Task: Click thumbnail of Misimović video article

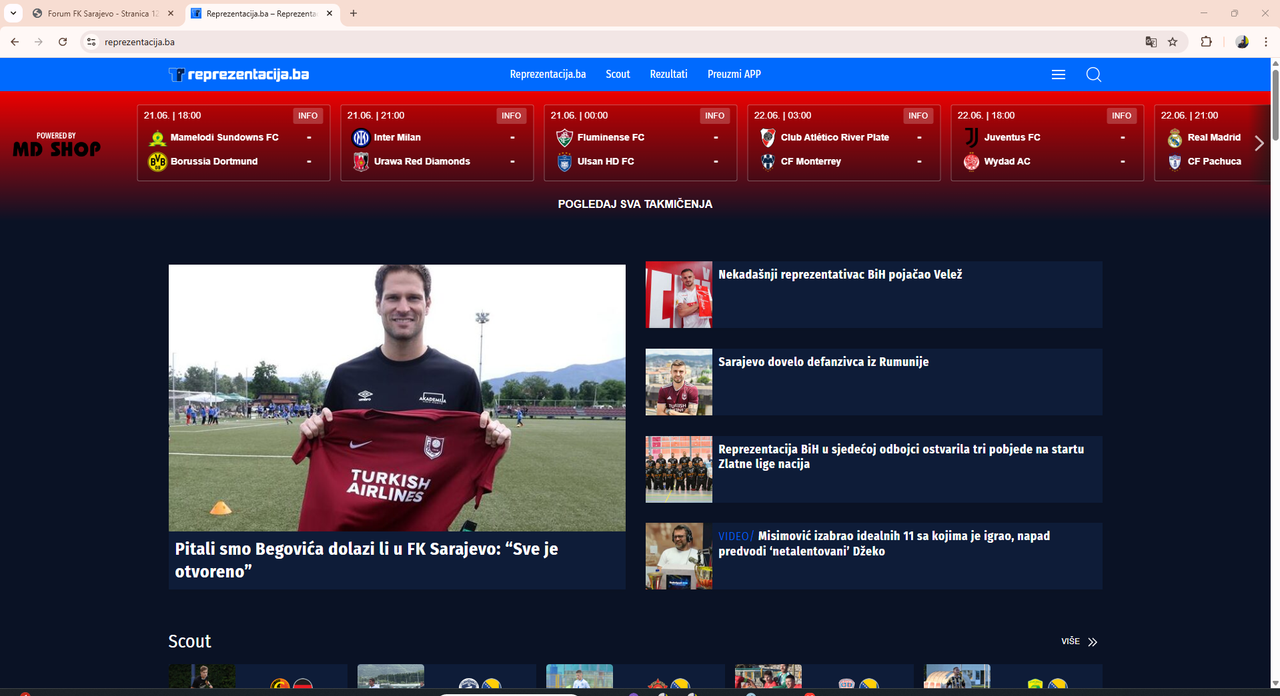Action: point(679,556)
